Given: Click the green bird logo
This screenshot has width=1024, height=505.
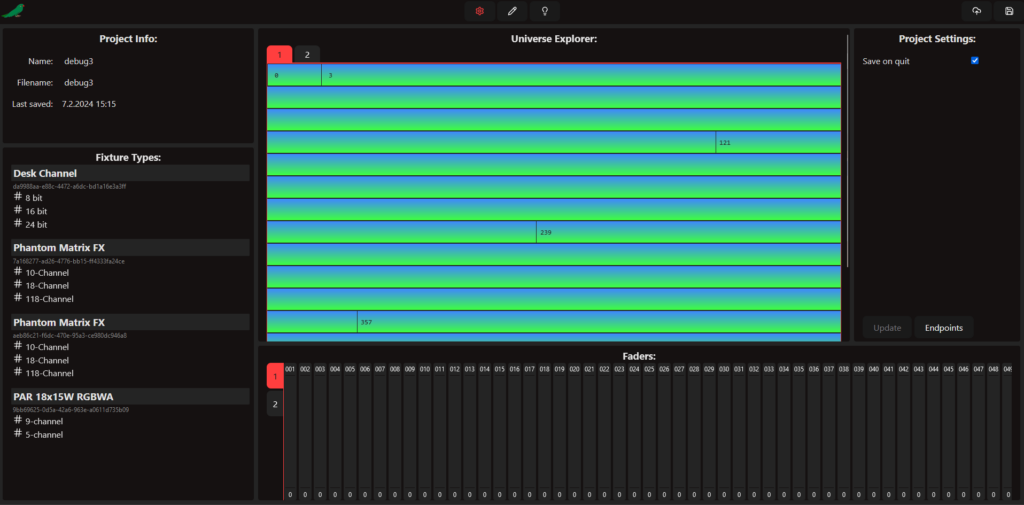Looking at the screenshot, I should [x=13, y=12].
